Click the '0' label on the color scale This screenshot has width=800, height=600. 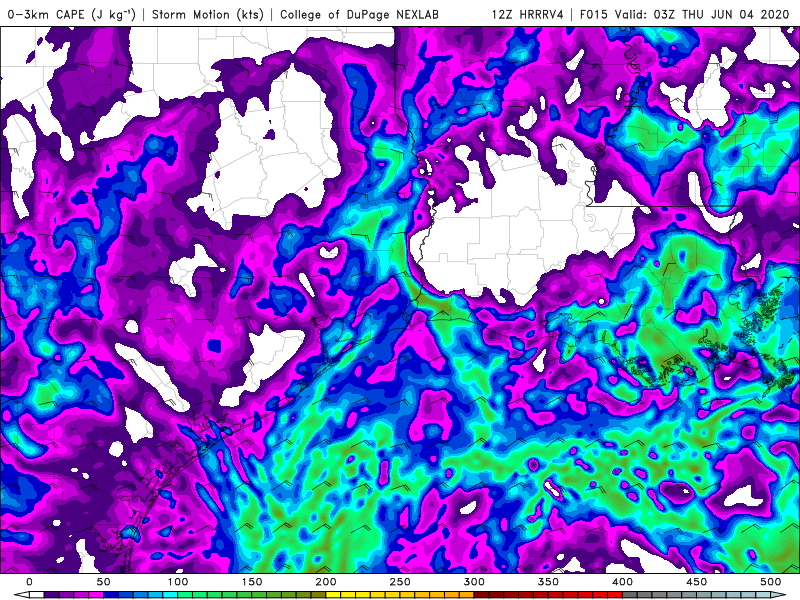coord(29,582)
